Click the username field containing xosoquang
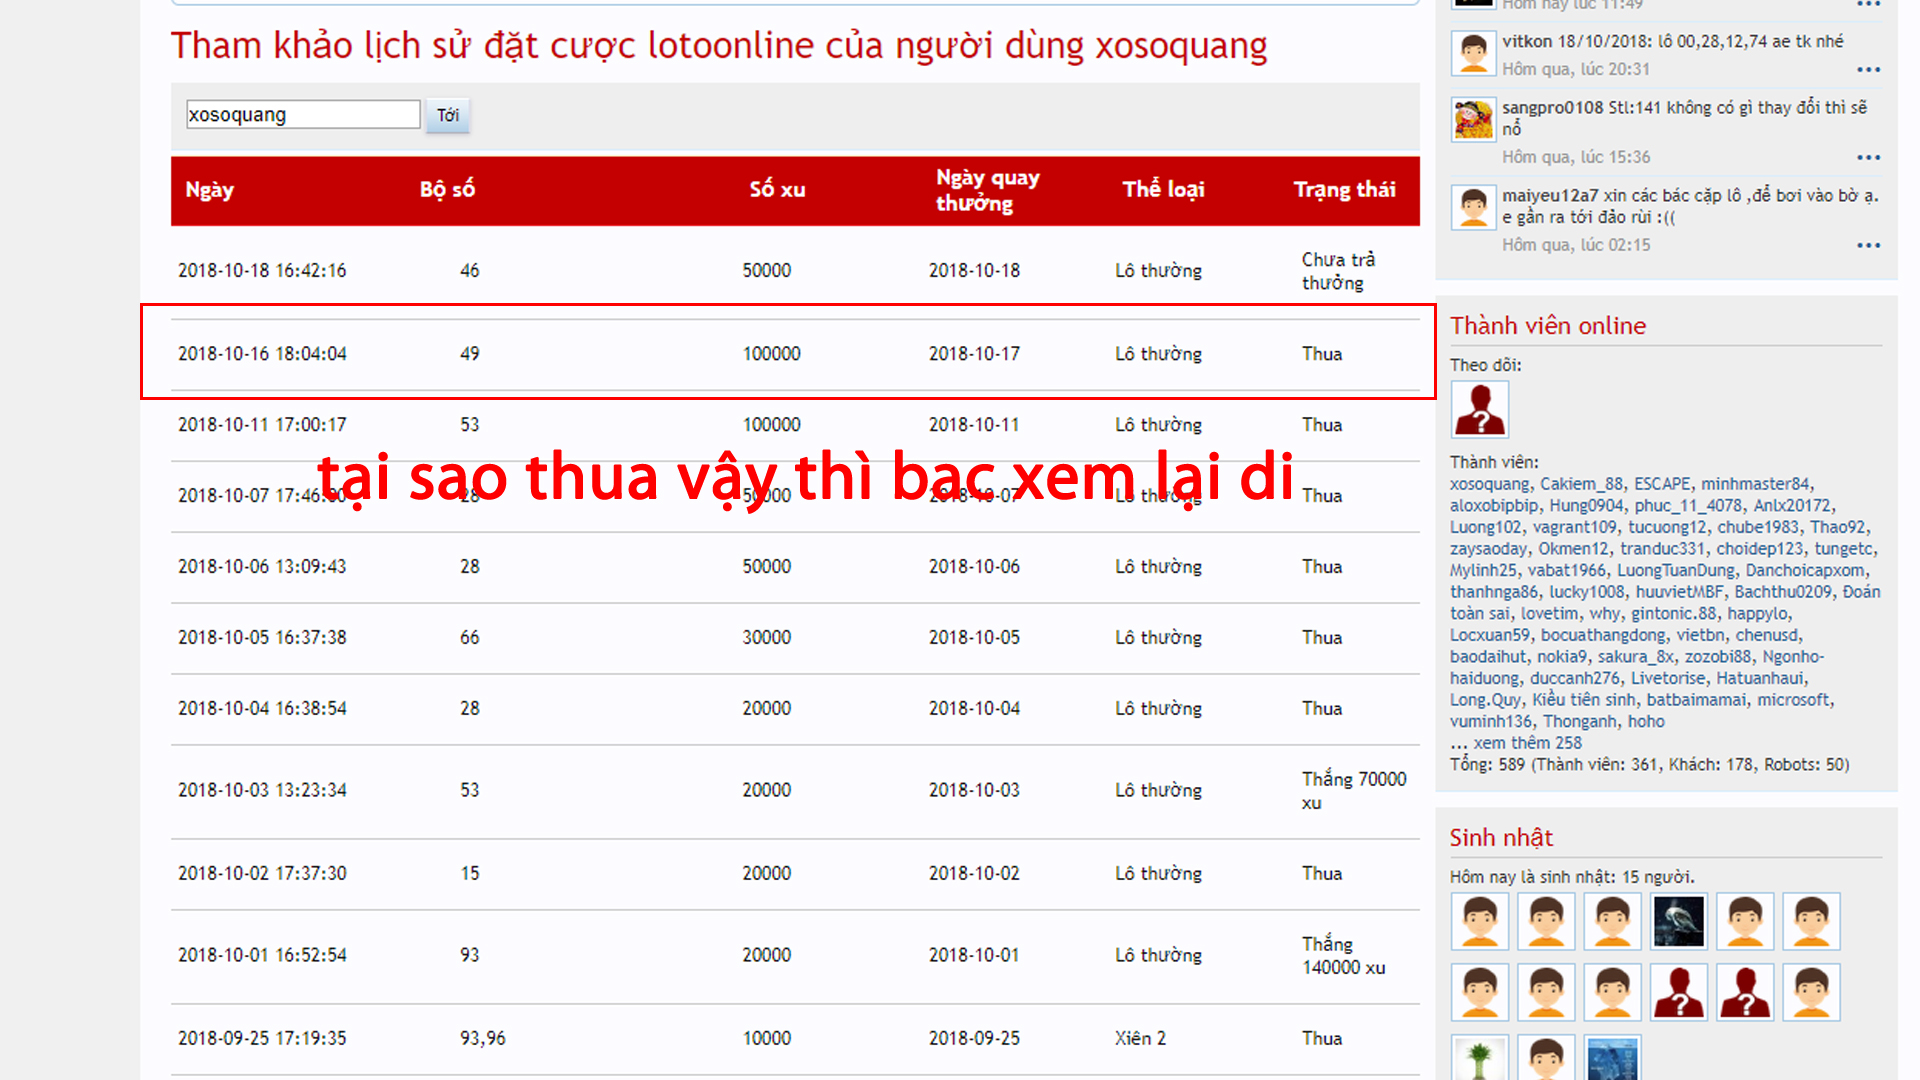1920x1080 pixels. pos(302,115)
